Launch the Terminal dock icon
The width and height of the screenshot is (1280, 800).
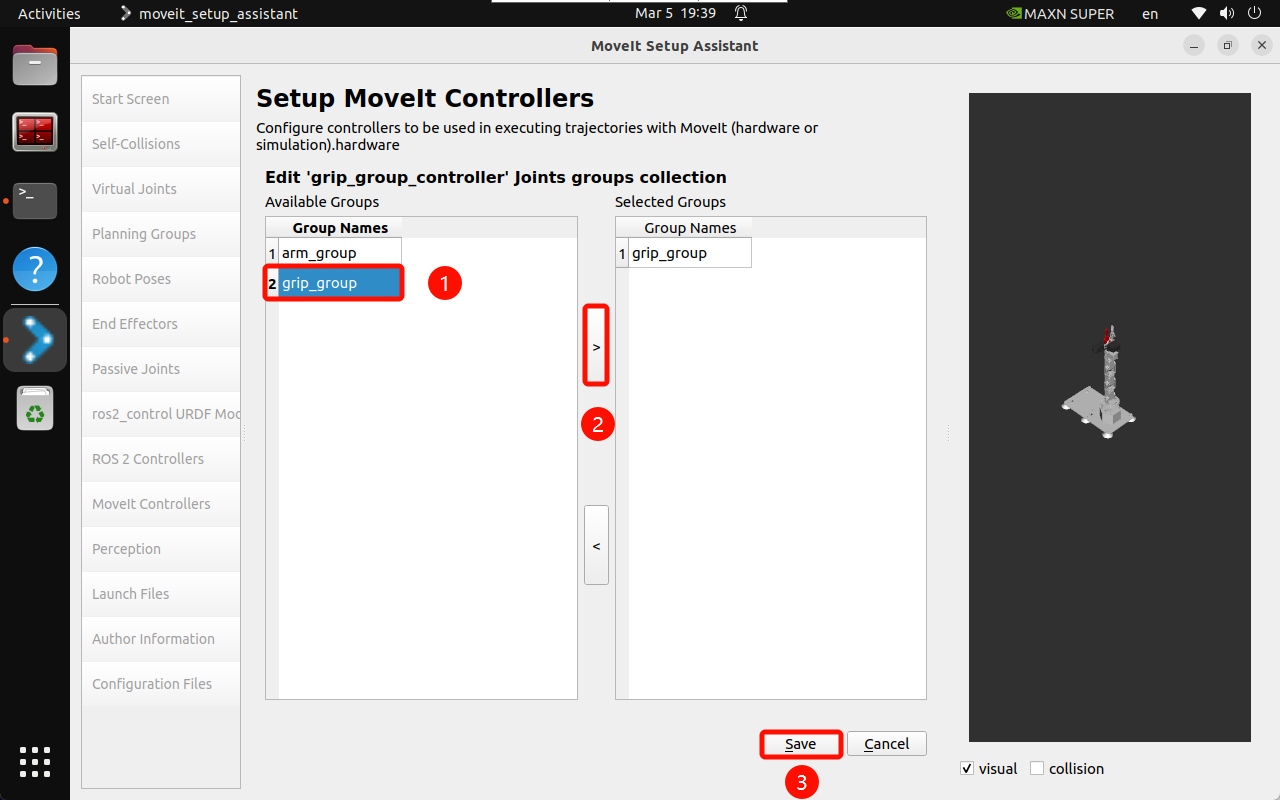(35, 200)
